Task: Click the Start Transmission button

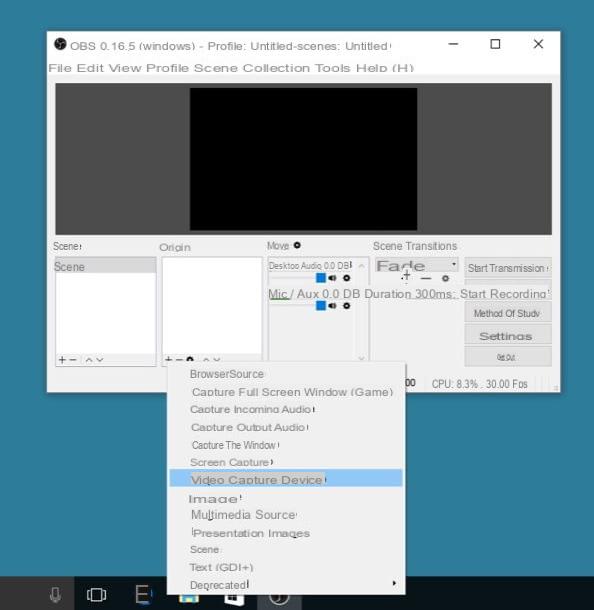Action: coord(508,267)
